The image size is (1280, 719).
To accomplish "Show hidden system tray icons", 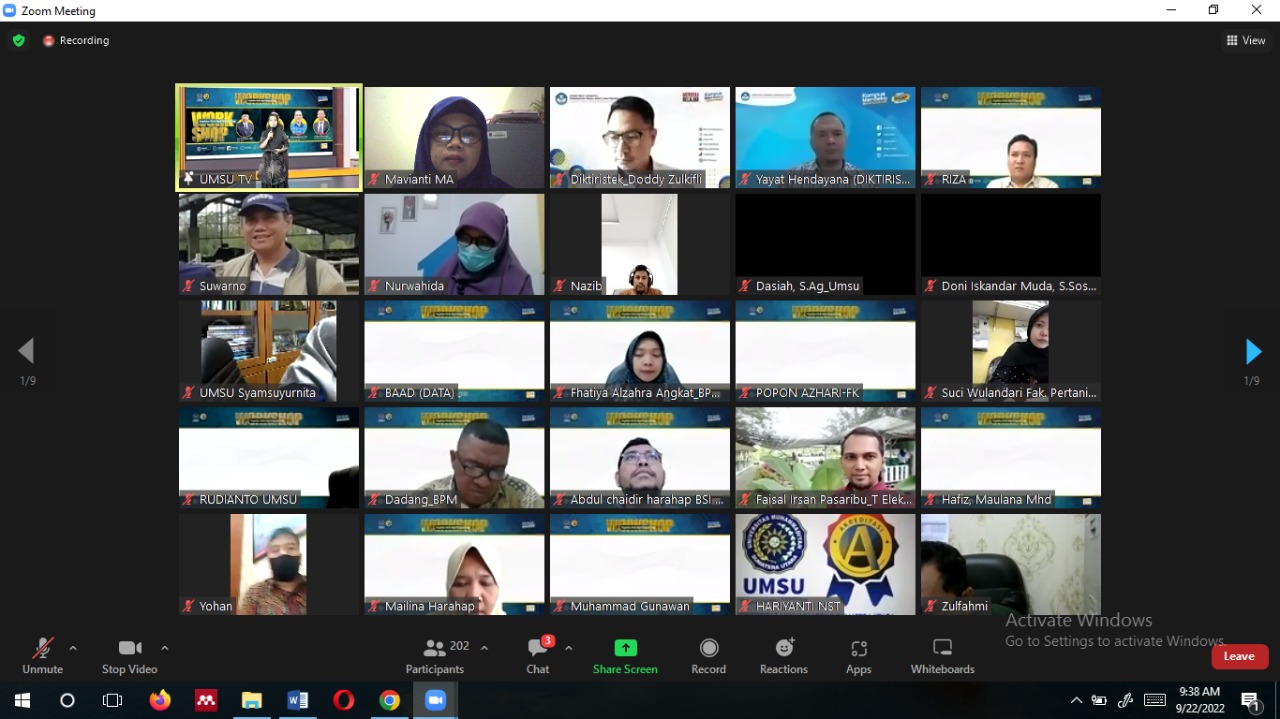I will (x=1076, y=700).
